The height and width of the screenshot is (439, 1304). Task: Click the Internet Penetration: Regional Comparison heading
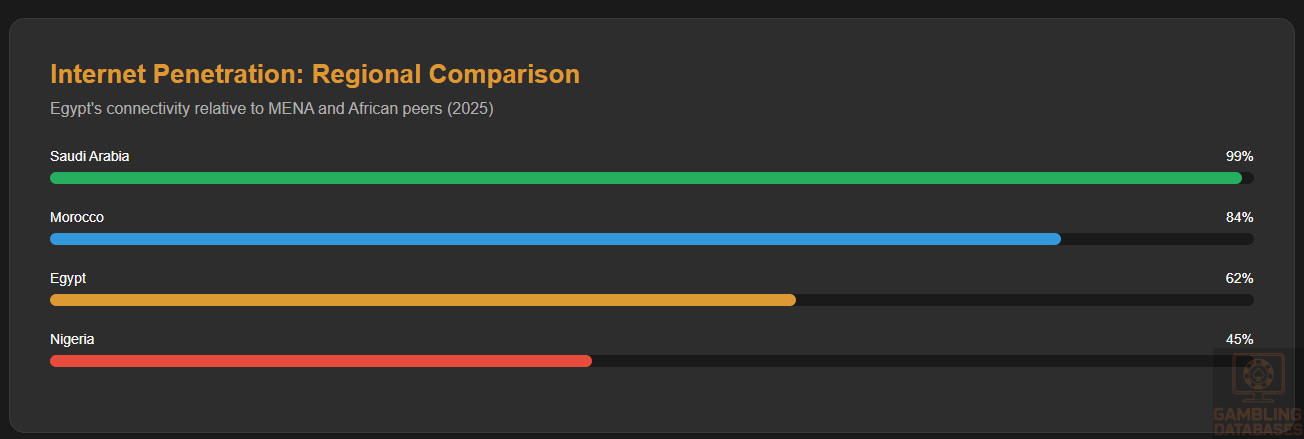pyautogui.click(x=315, y=74)
